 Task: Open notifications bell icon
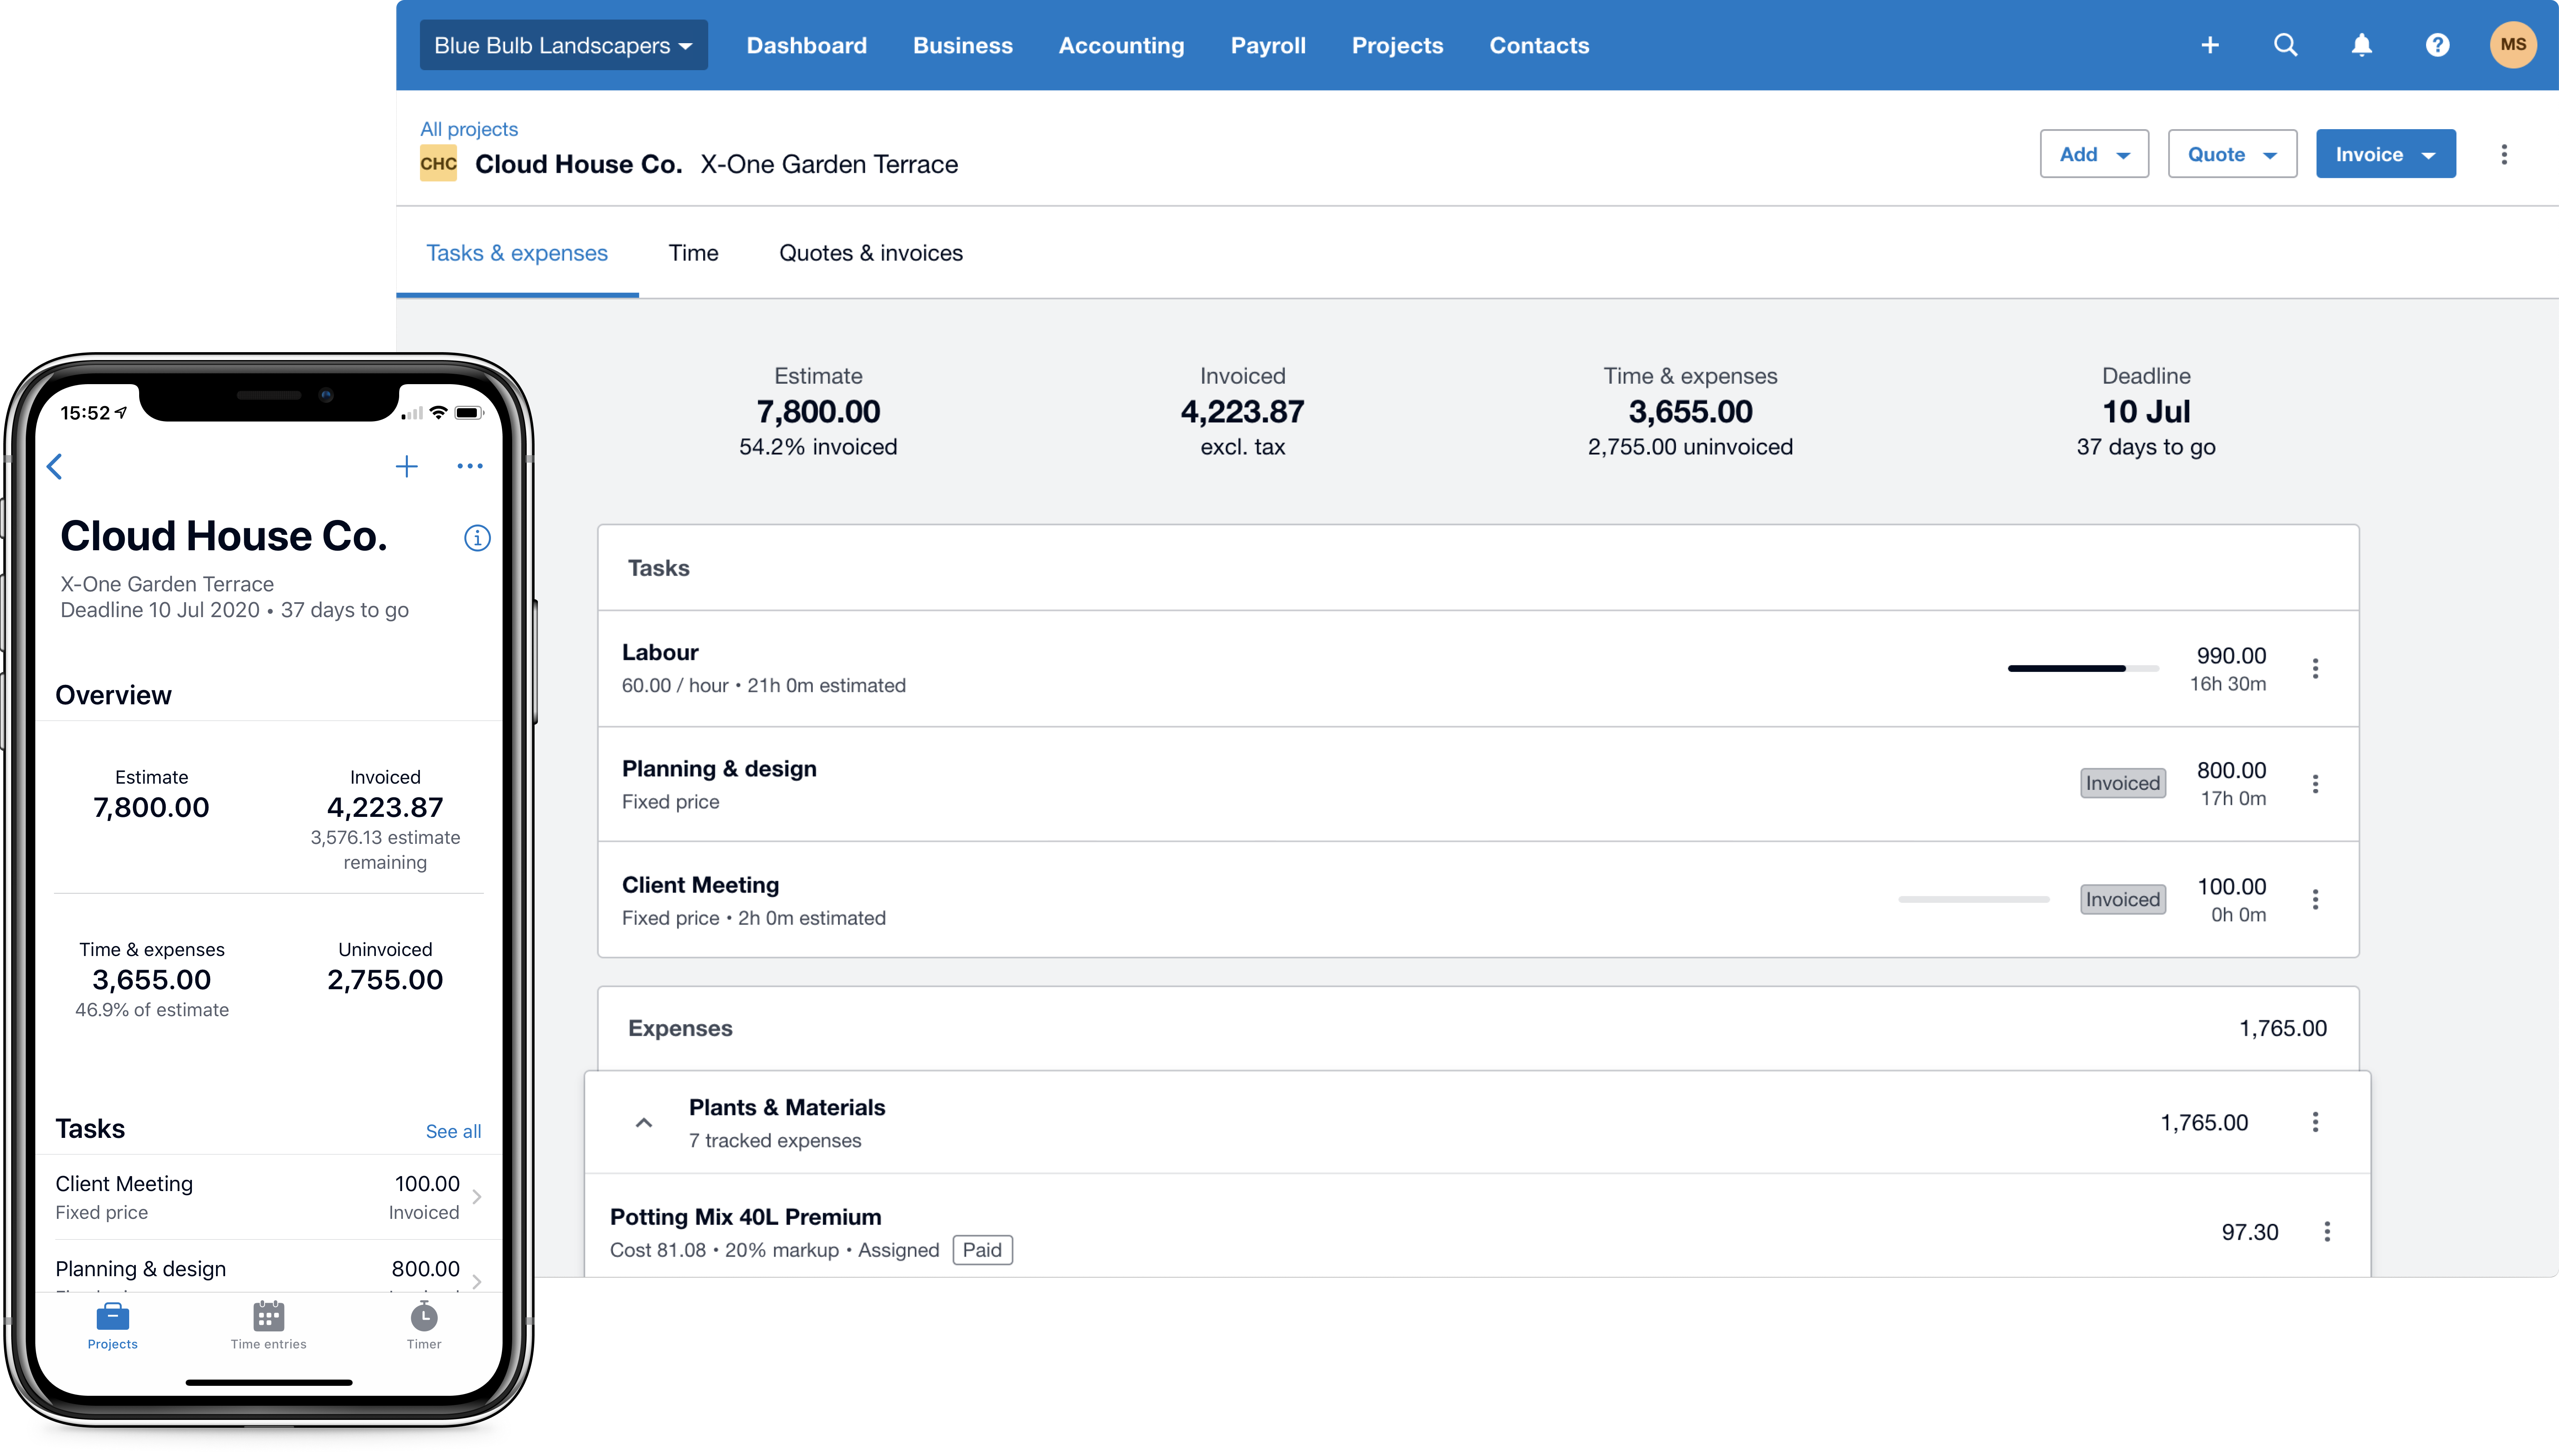[x=2362, y=45]
